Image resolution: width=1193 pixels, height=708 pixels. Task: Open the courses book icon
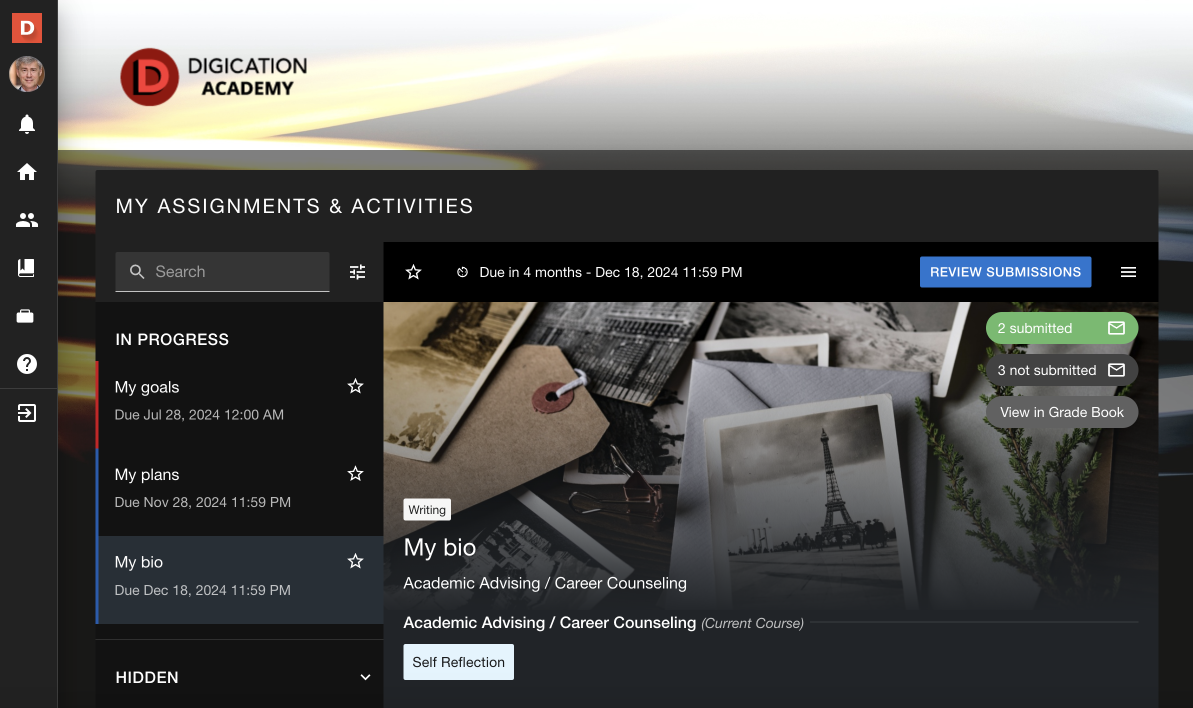click(x=27, y=268)
